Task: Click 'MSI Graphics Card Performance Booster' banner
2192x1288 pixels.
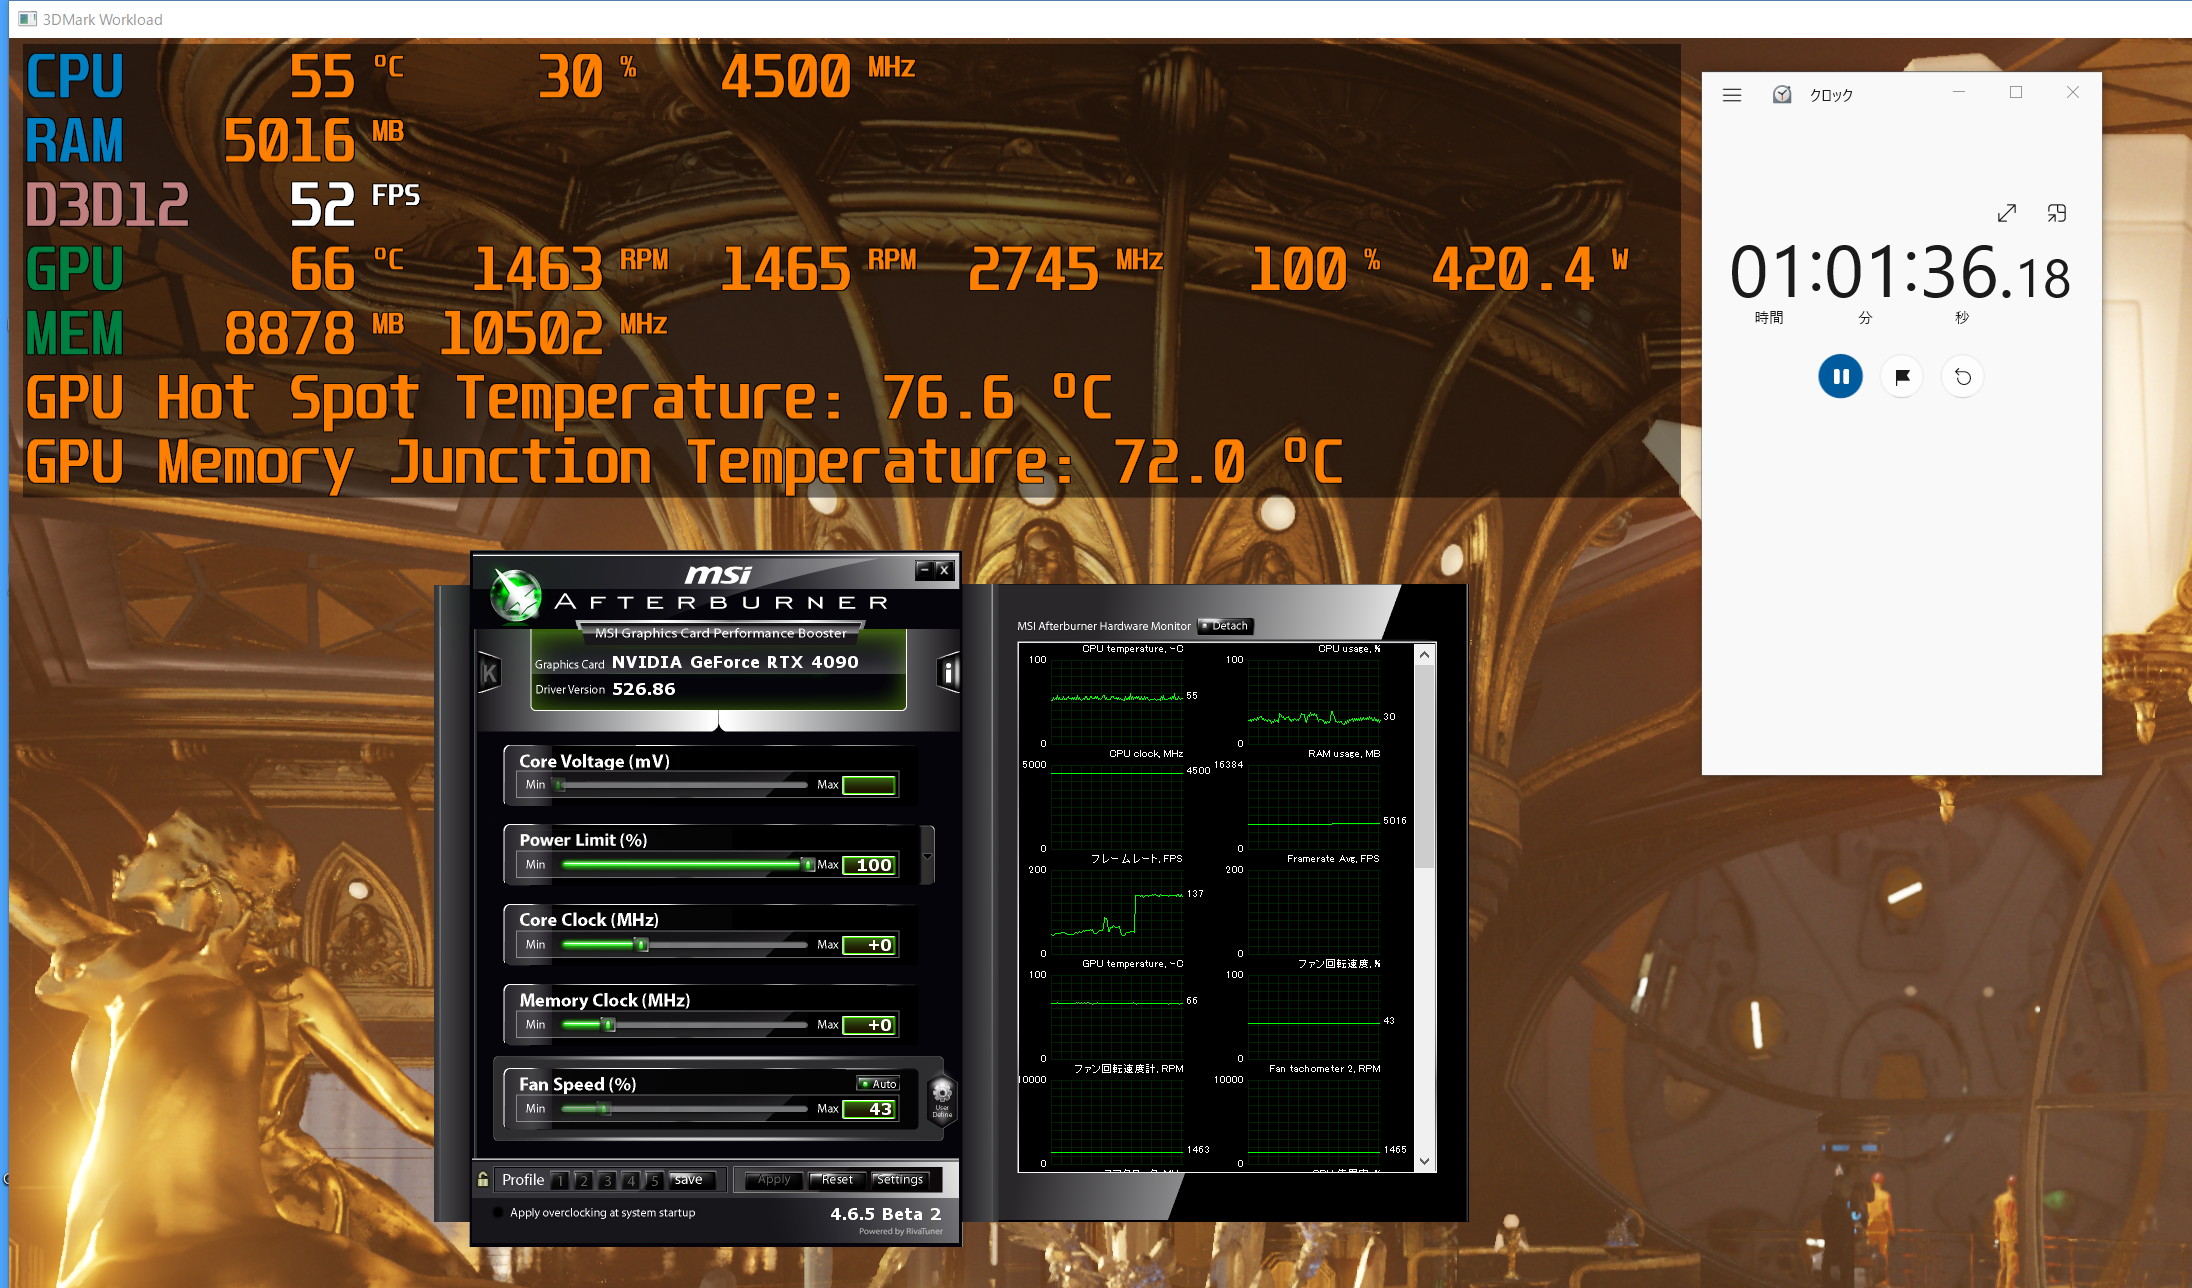Action: click(x=721, y=633)
